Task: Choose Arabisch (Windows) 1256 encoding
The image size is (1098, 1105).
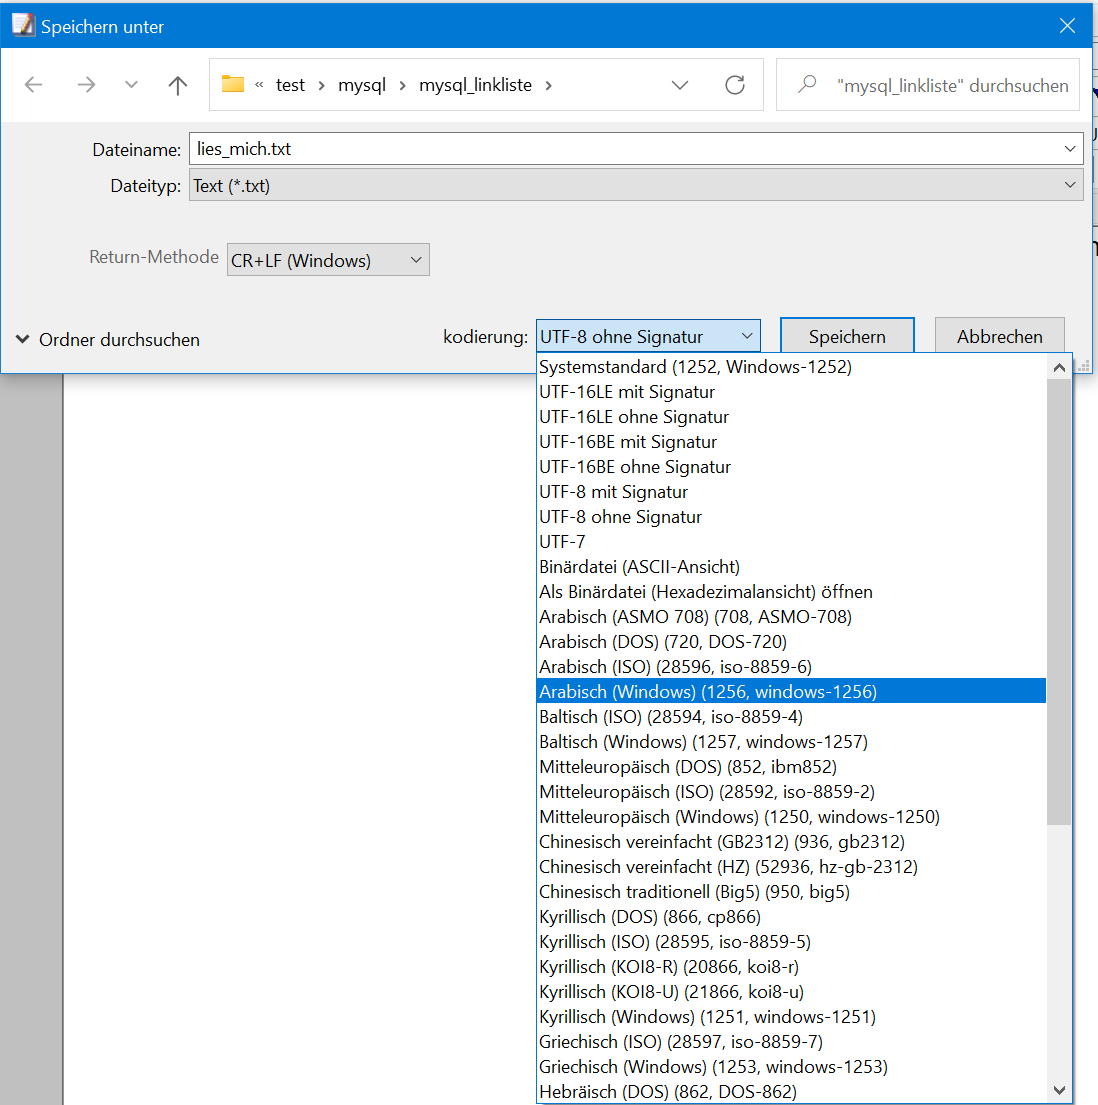Action: pos(707,692)
